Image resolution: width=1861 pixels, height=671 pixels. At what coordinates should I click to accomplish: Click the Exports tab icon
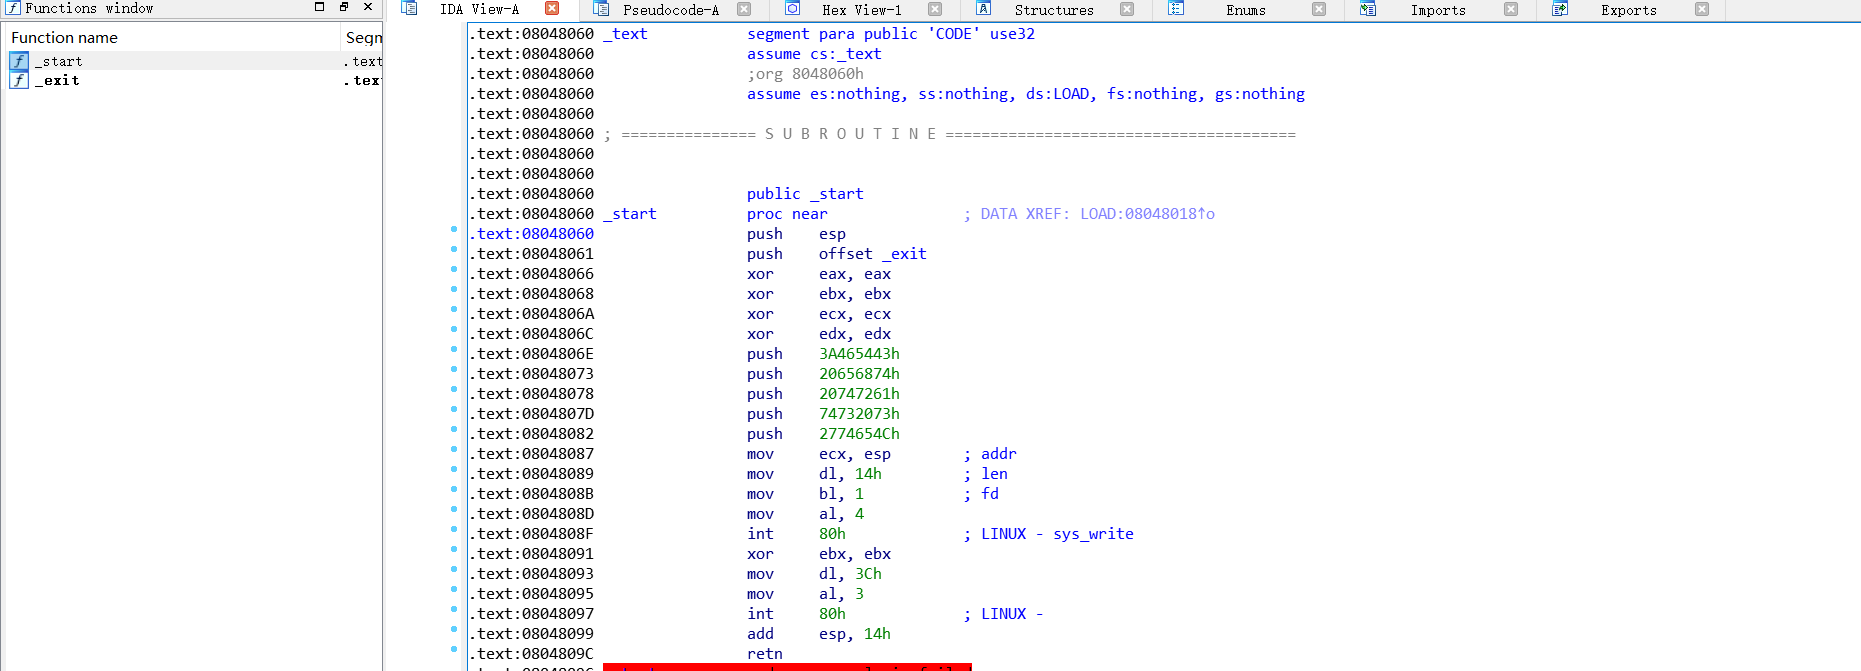pos(1560,9)
